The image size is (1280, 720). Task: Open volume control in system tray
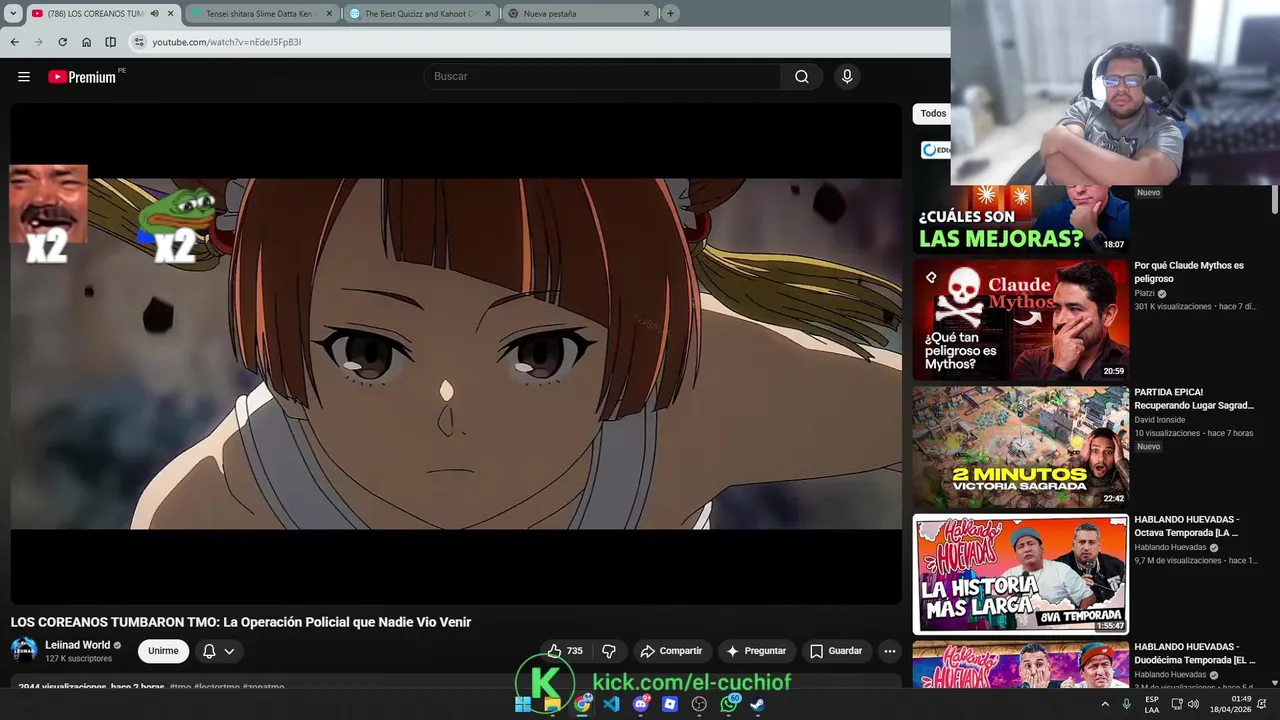point(1193,704)
